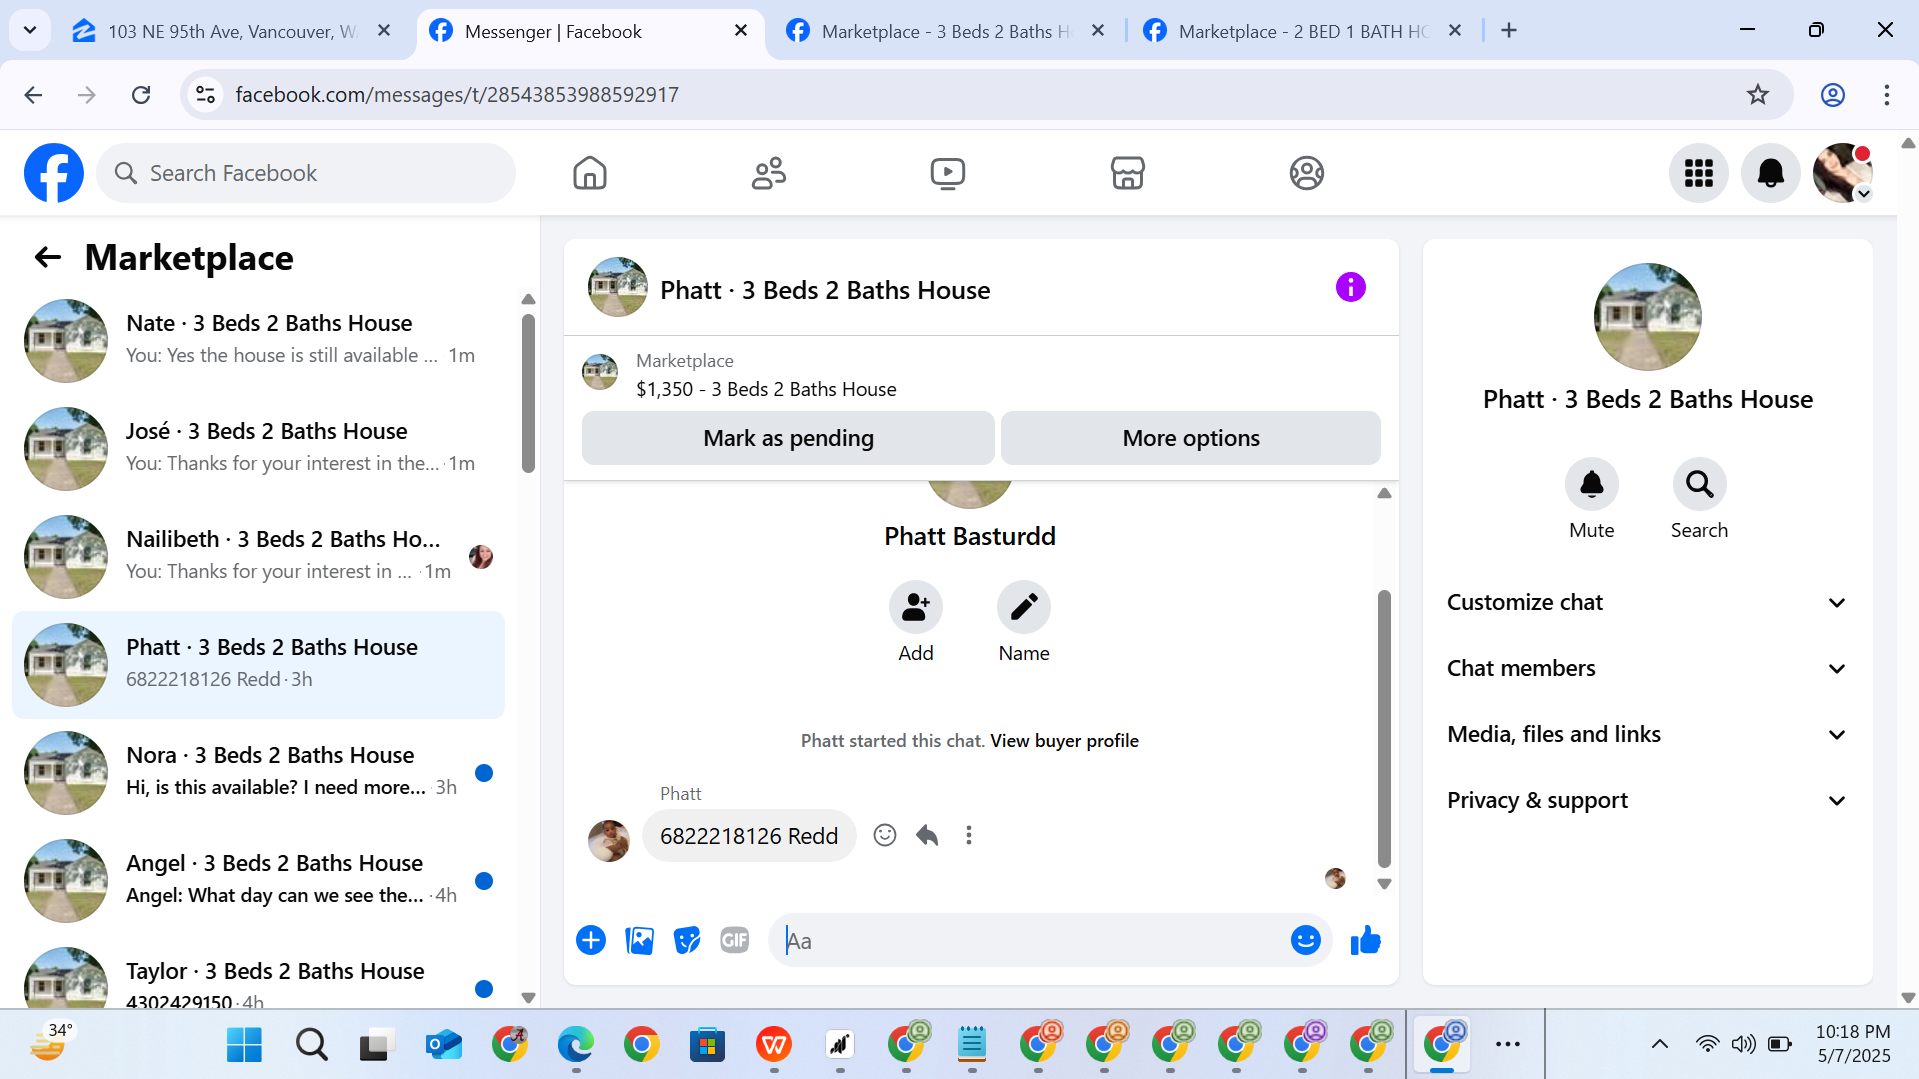Open the Taylor conversation
1919x1079 pixels.
point(258,975)
